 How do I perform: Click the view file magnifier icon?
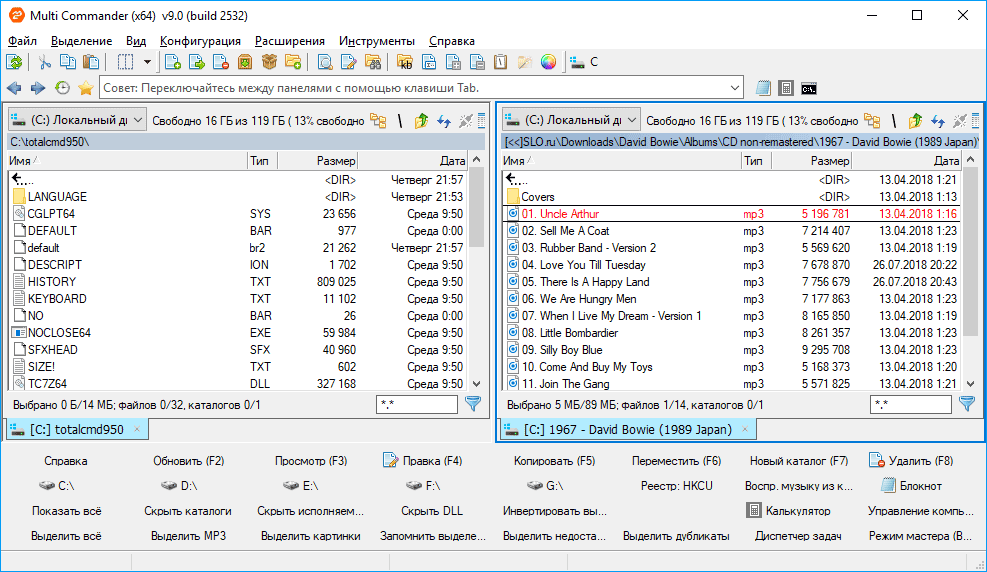coord(325,62)
